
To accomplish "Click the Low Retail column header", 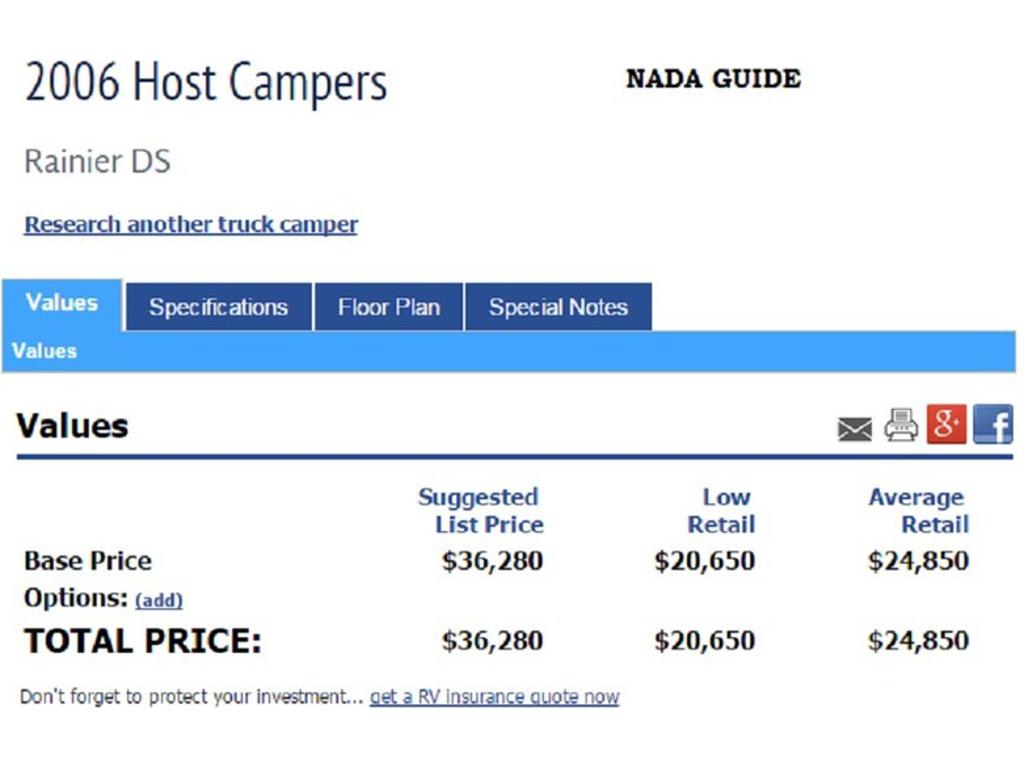I will click(721, 511).
